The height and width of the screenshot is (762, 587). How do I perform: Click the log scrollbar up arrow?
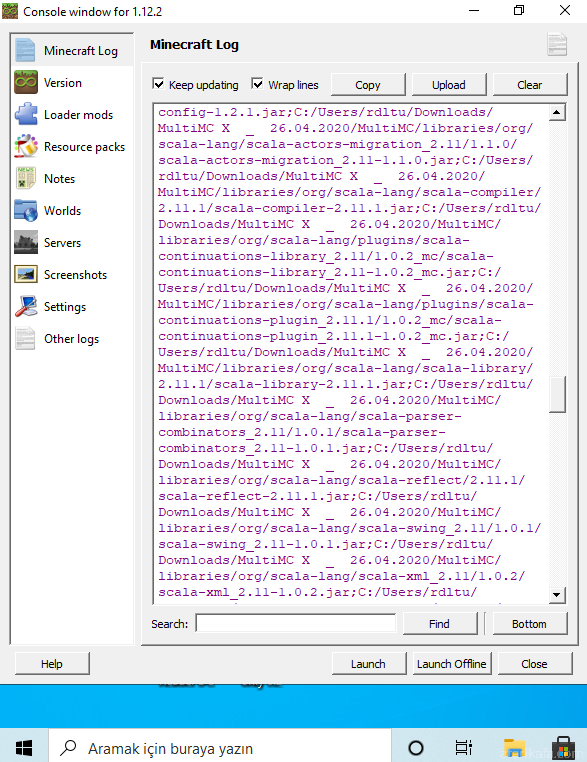point(557,113)
